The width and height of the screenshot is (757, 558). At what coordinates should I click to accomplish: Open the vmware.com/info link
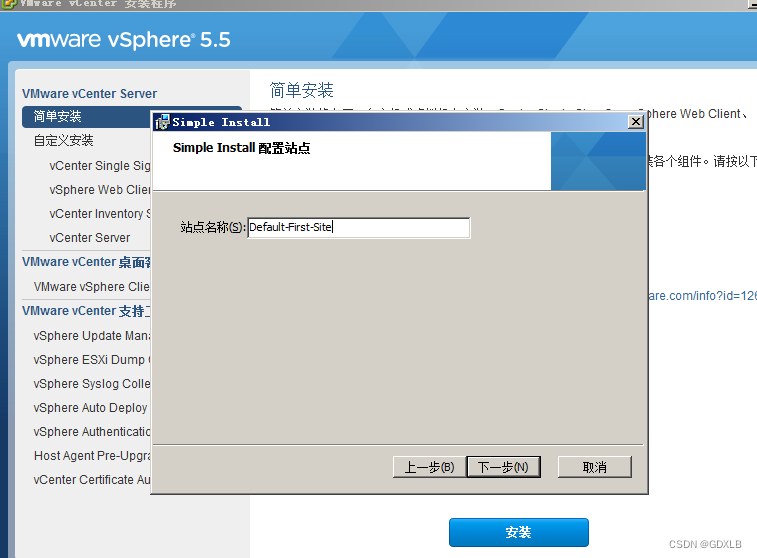coord(702,295)
